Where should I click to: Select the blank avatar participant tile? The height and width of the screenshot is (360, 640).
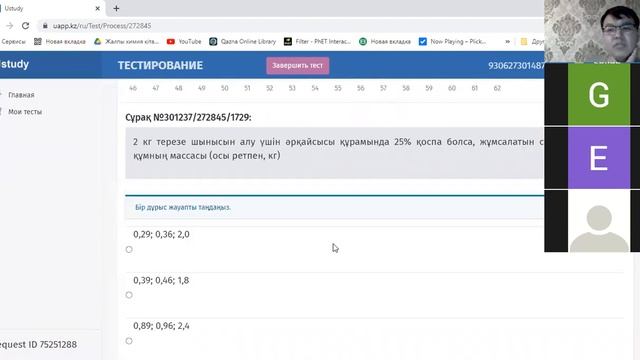pyautogui.click(x=598, y=221)
